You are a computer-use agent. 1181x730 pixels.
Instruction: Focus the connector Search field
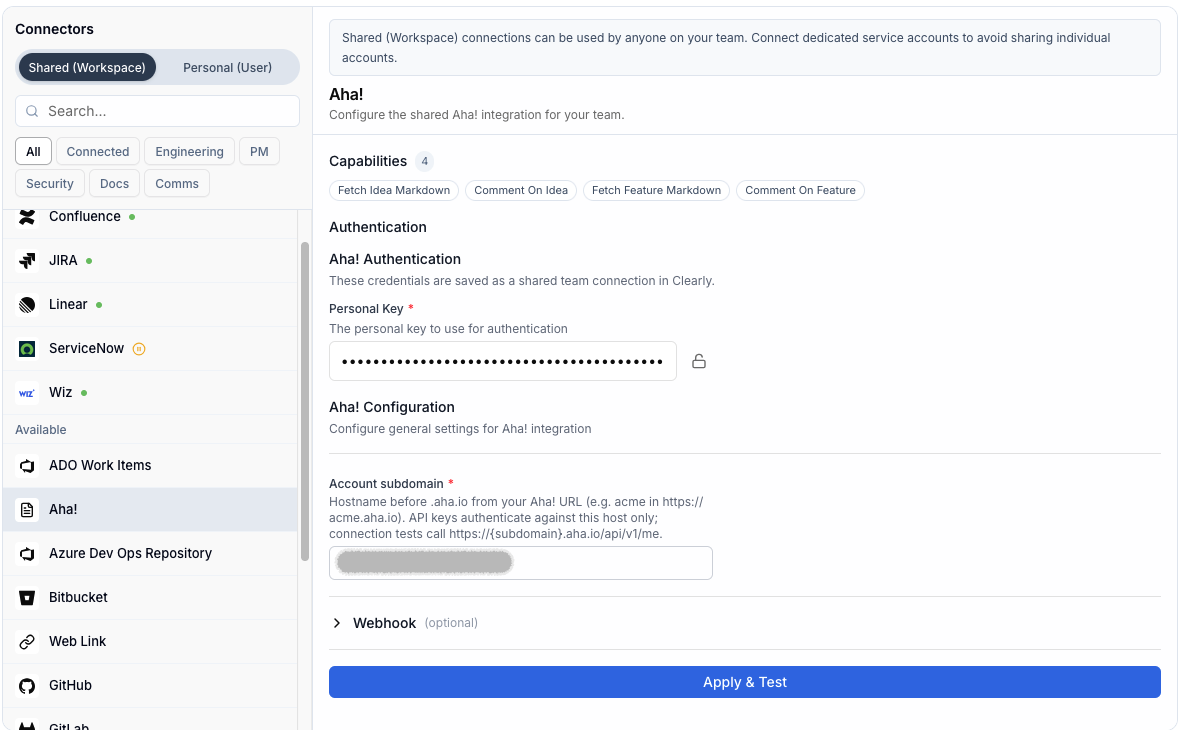pos(157,111)
